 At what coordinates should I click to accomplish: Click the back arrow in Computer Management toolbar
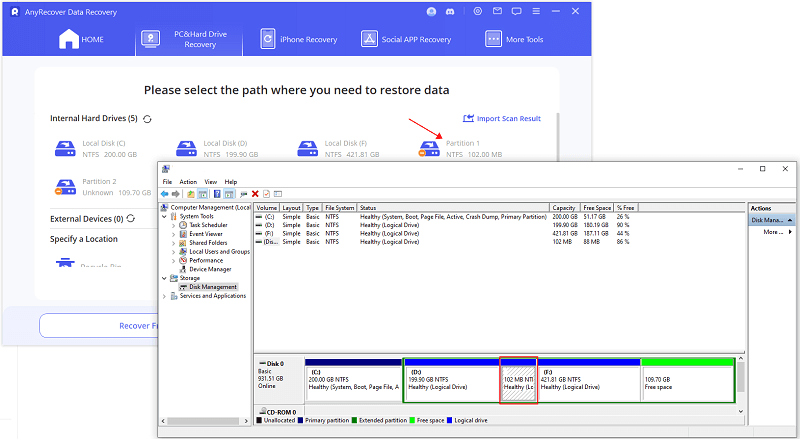(166, 193)
